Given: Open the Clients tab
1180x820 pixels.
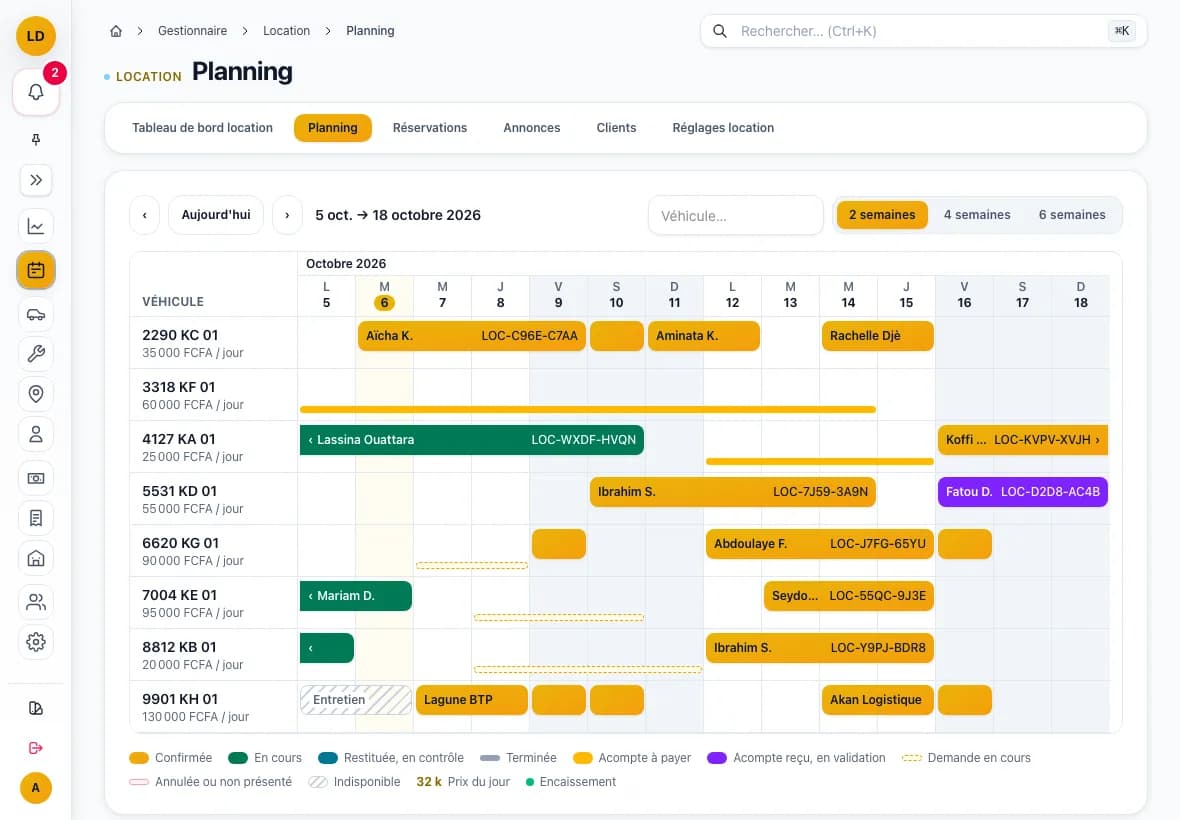Looking at the screenshot, I should click(616, 128).
